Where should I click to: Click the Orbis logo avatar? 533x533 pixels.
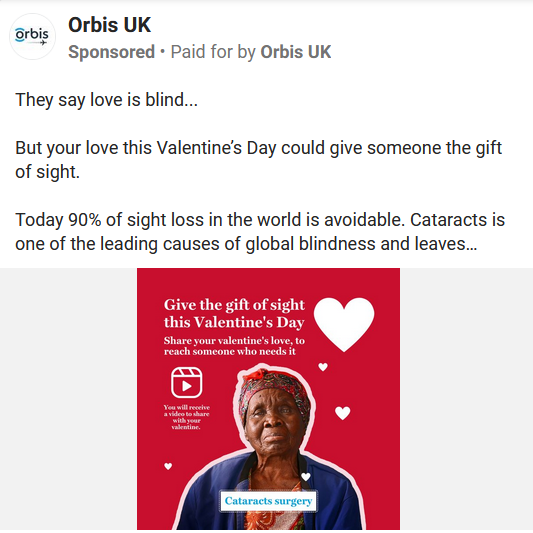click(32, 36)
